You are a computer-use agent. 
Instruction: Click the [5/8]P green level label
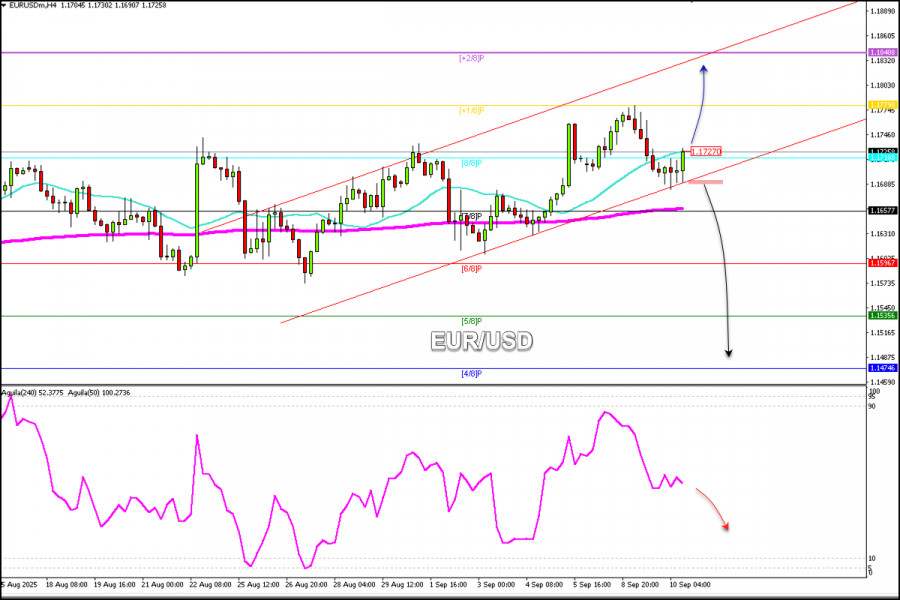pos(471,322)
